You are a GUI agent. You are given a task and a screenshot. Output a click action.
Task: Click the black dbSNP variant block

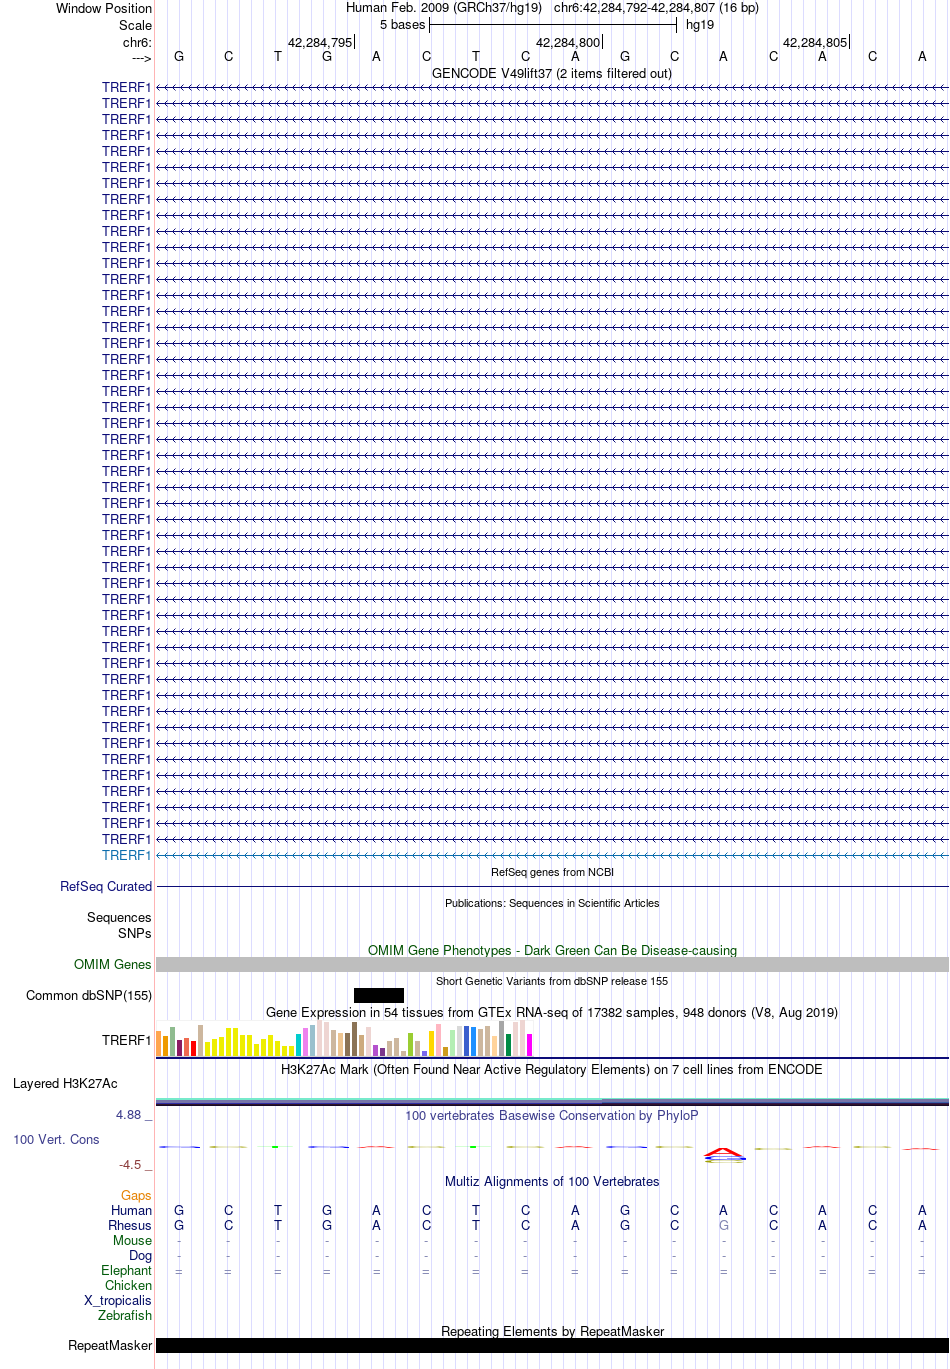coord(379,995)
